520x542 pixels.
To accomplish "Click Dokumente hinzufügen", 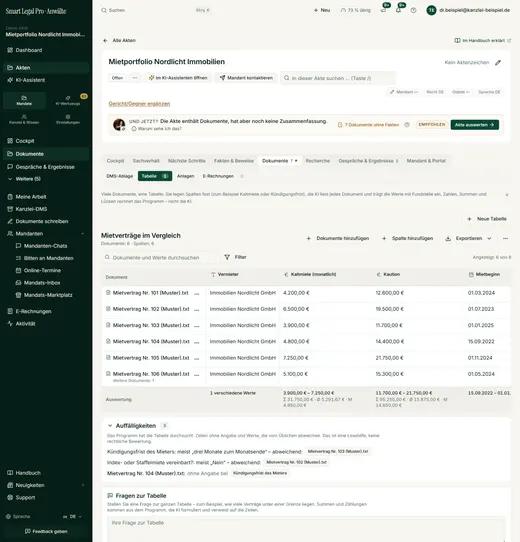I will 338,239.
